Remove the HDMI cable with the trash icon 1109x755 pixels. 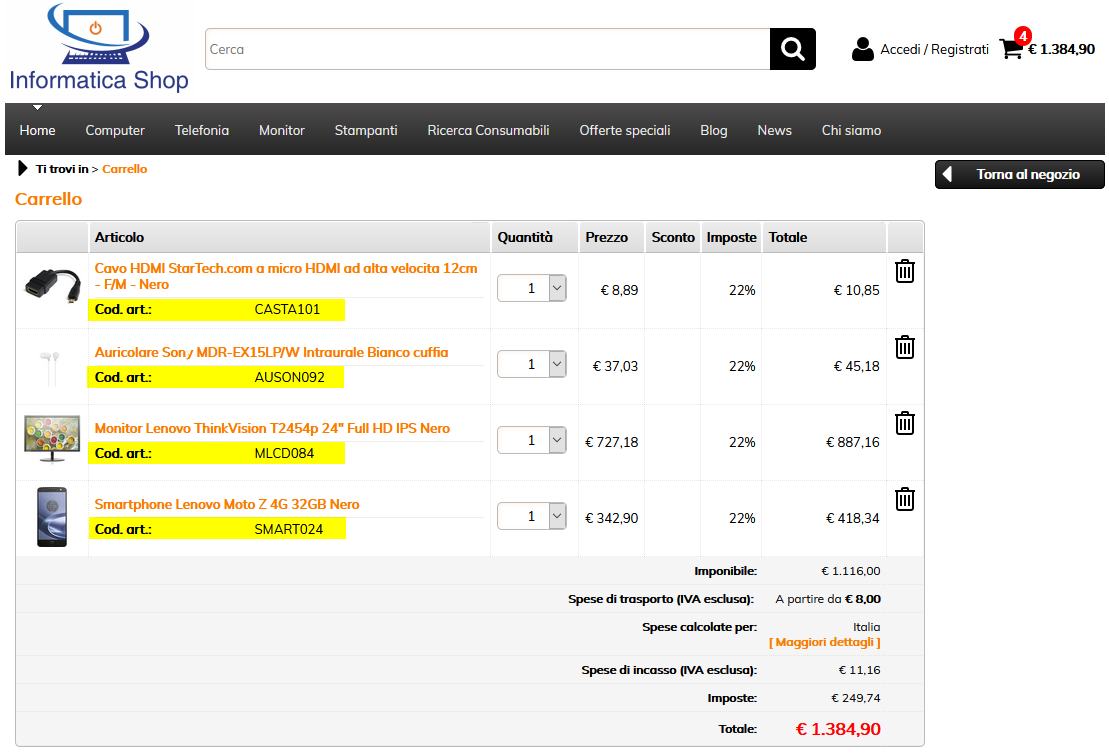(904, 270)
